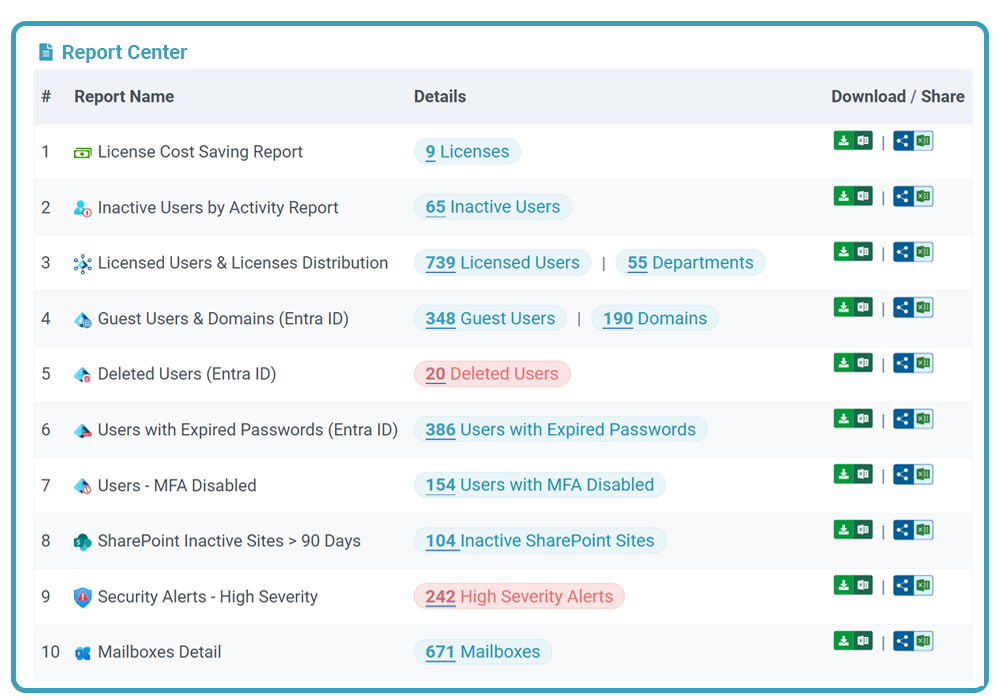Click the Report Center document icon

(46, 52)
